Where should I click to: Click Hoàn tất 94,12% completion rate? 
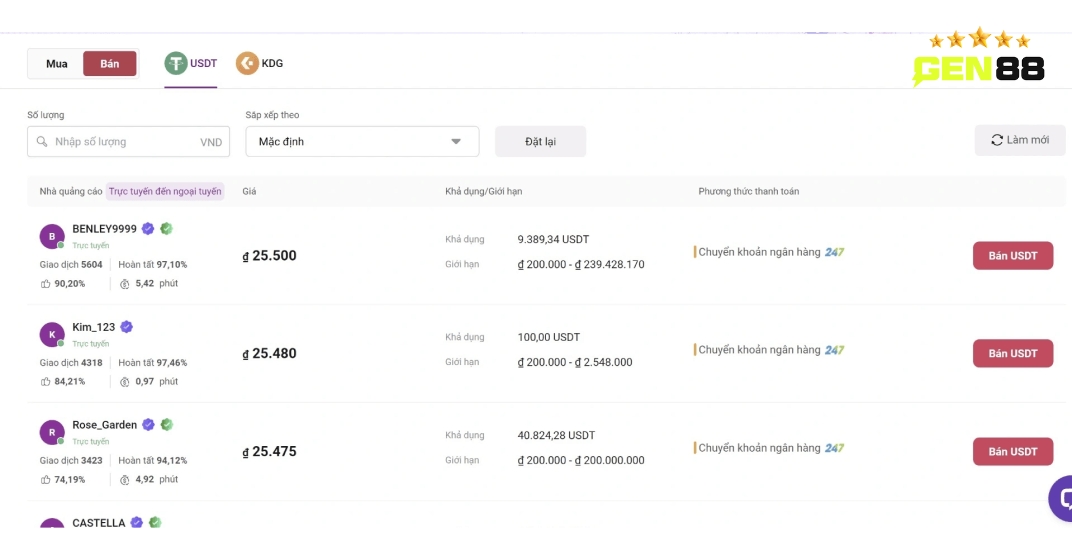152,460
